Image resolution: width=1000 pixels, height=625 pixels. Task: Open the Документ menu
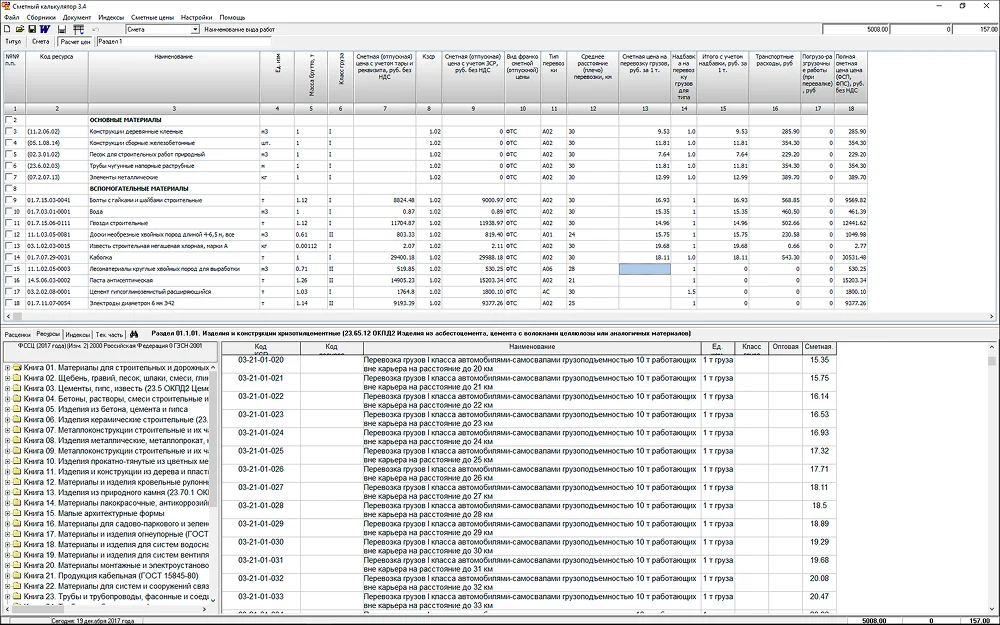click(x=77, y=17)
